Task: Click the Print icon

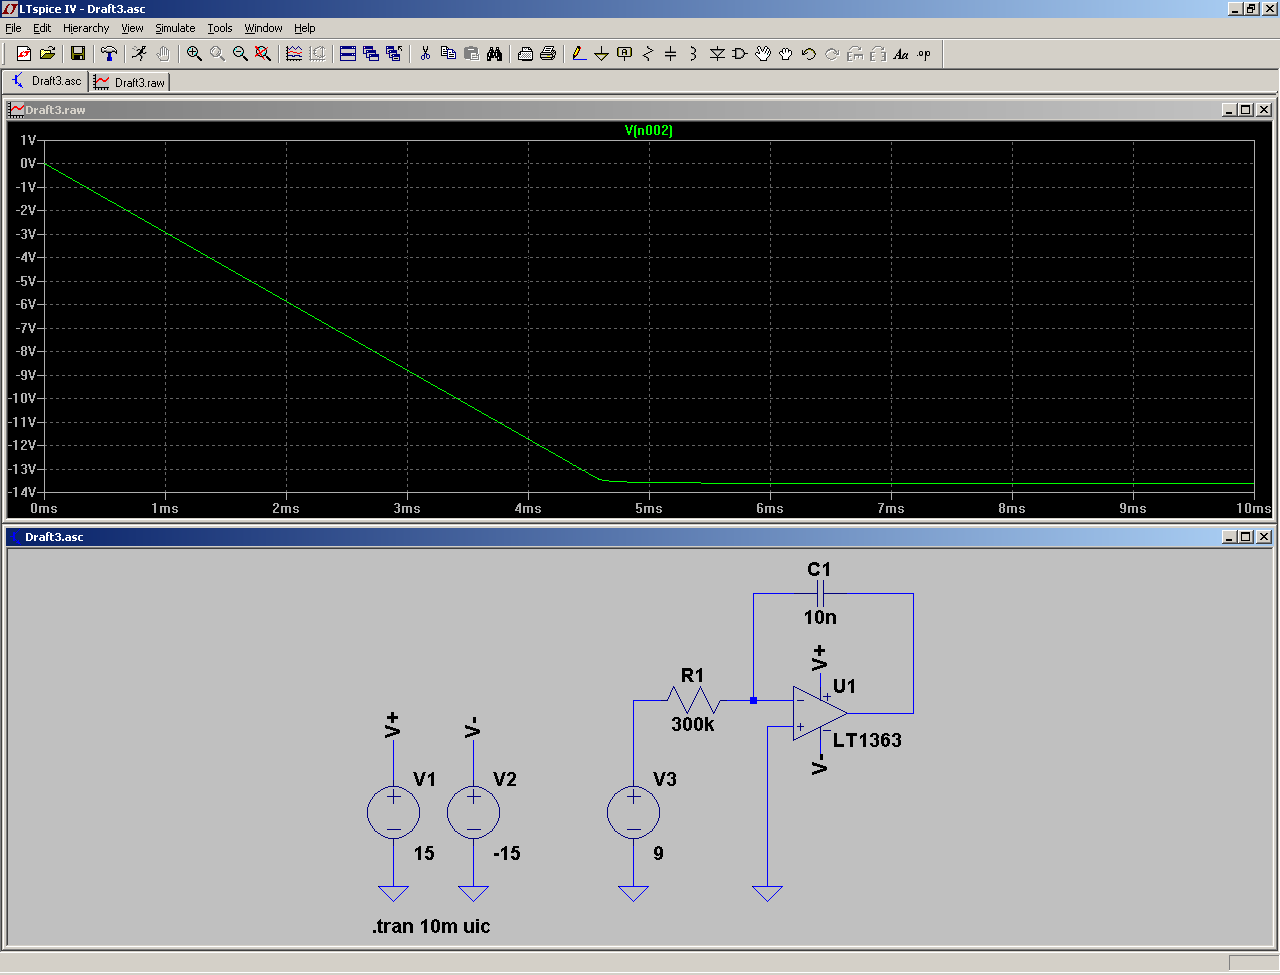Action: point(548,54)
